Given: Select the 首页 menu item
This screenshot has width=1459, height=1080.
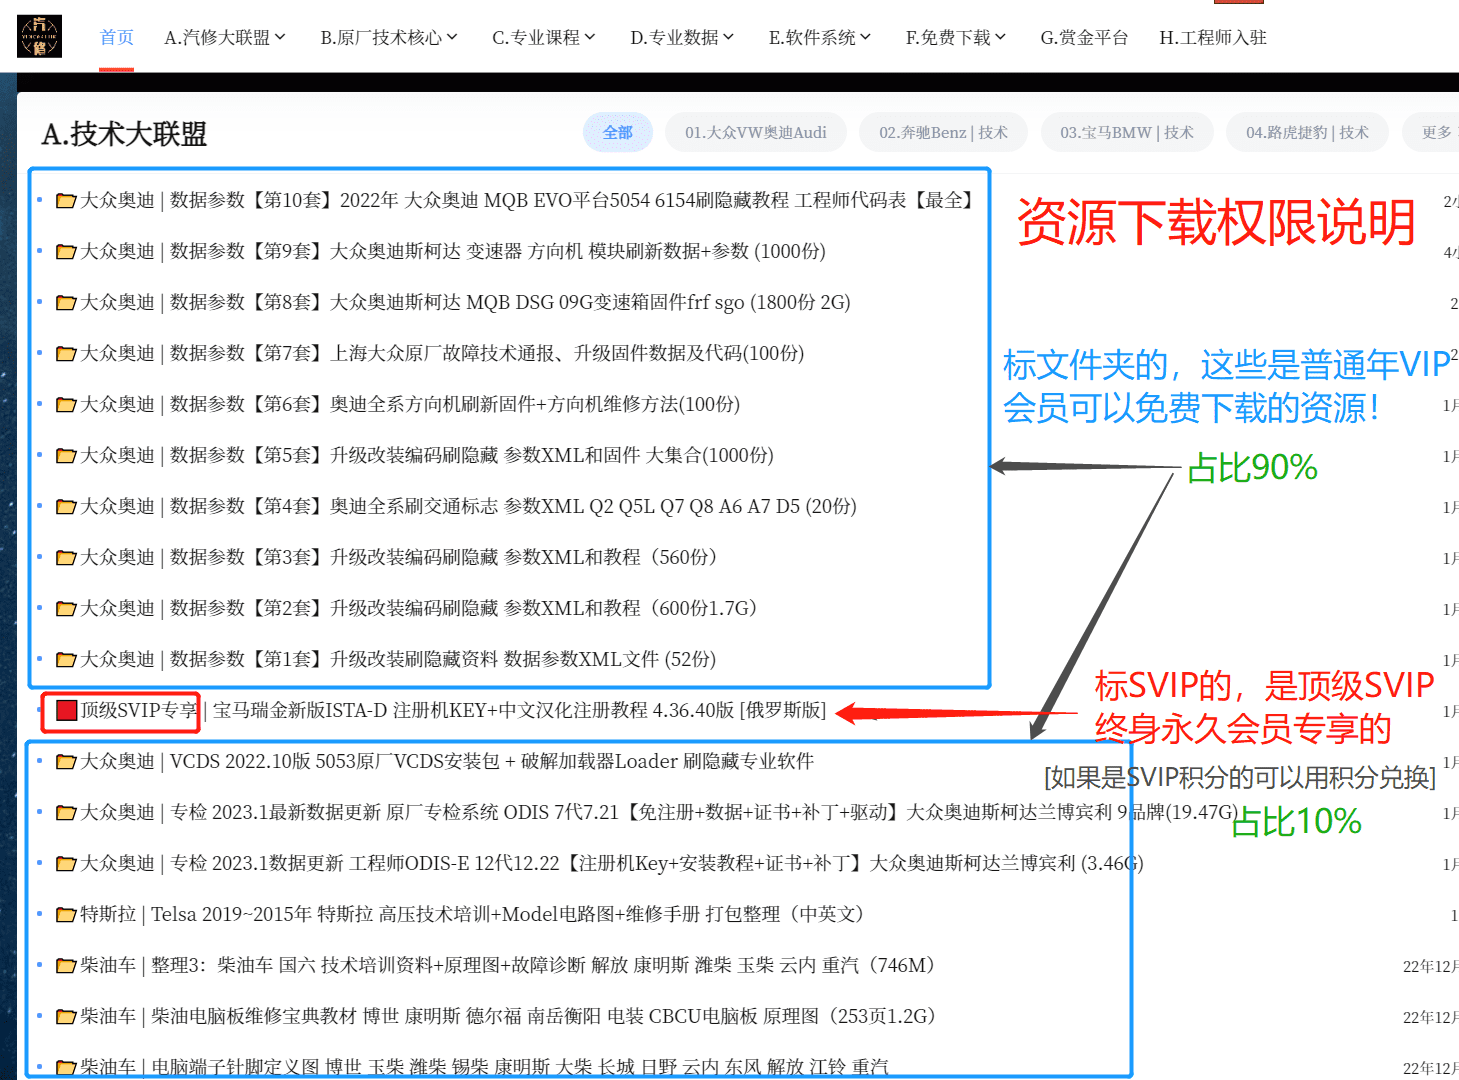Looking at the screenshot, I should 116,37.
